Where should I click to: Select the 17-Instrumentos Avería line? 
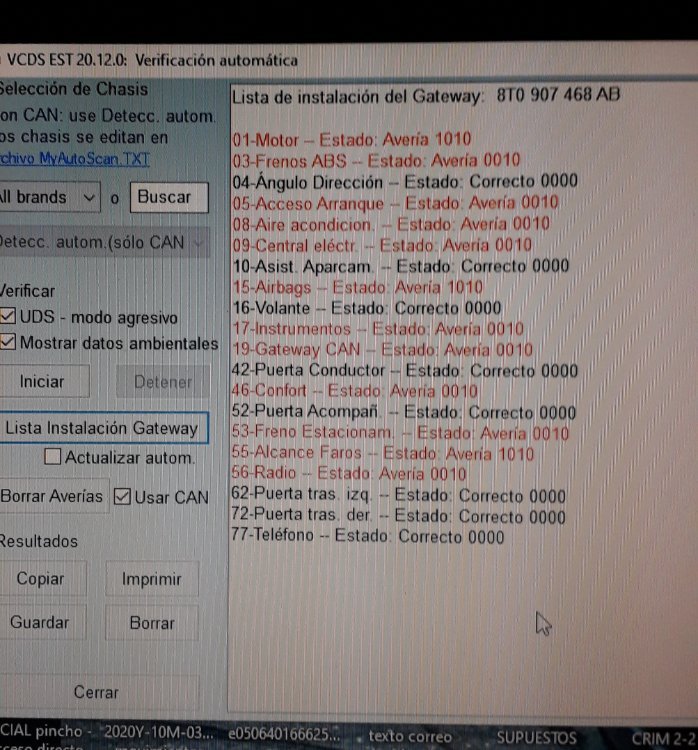click(378, 329)
